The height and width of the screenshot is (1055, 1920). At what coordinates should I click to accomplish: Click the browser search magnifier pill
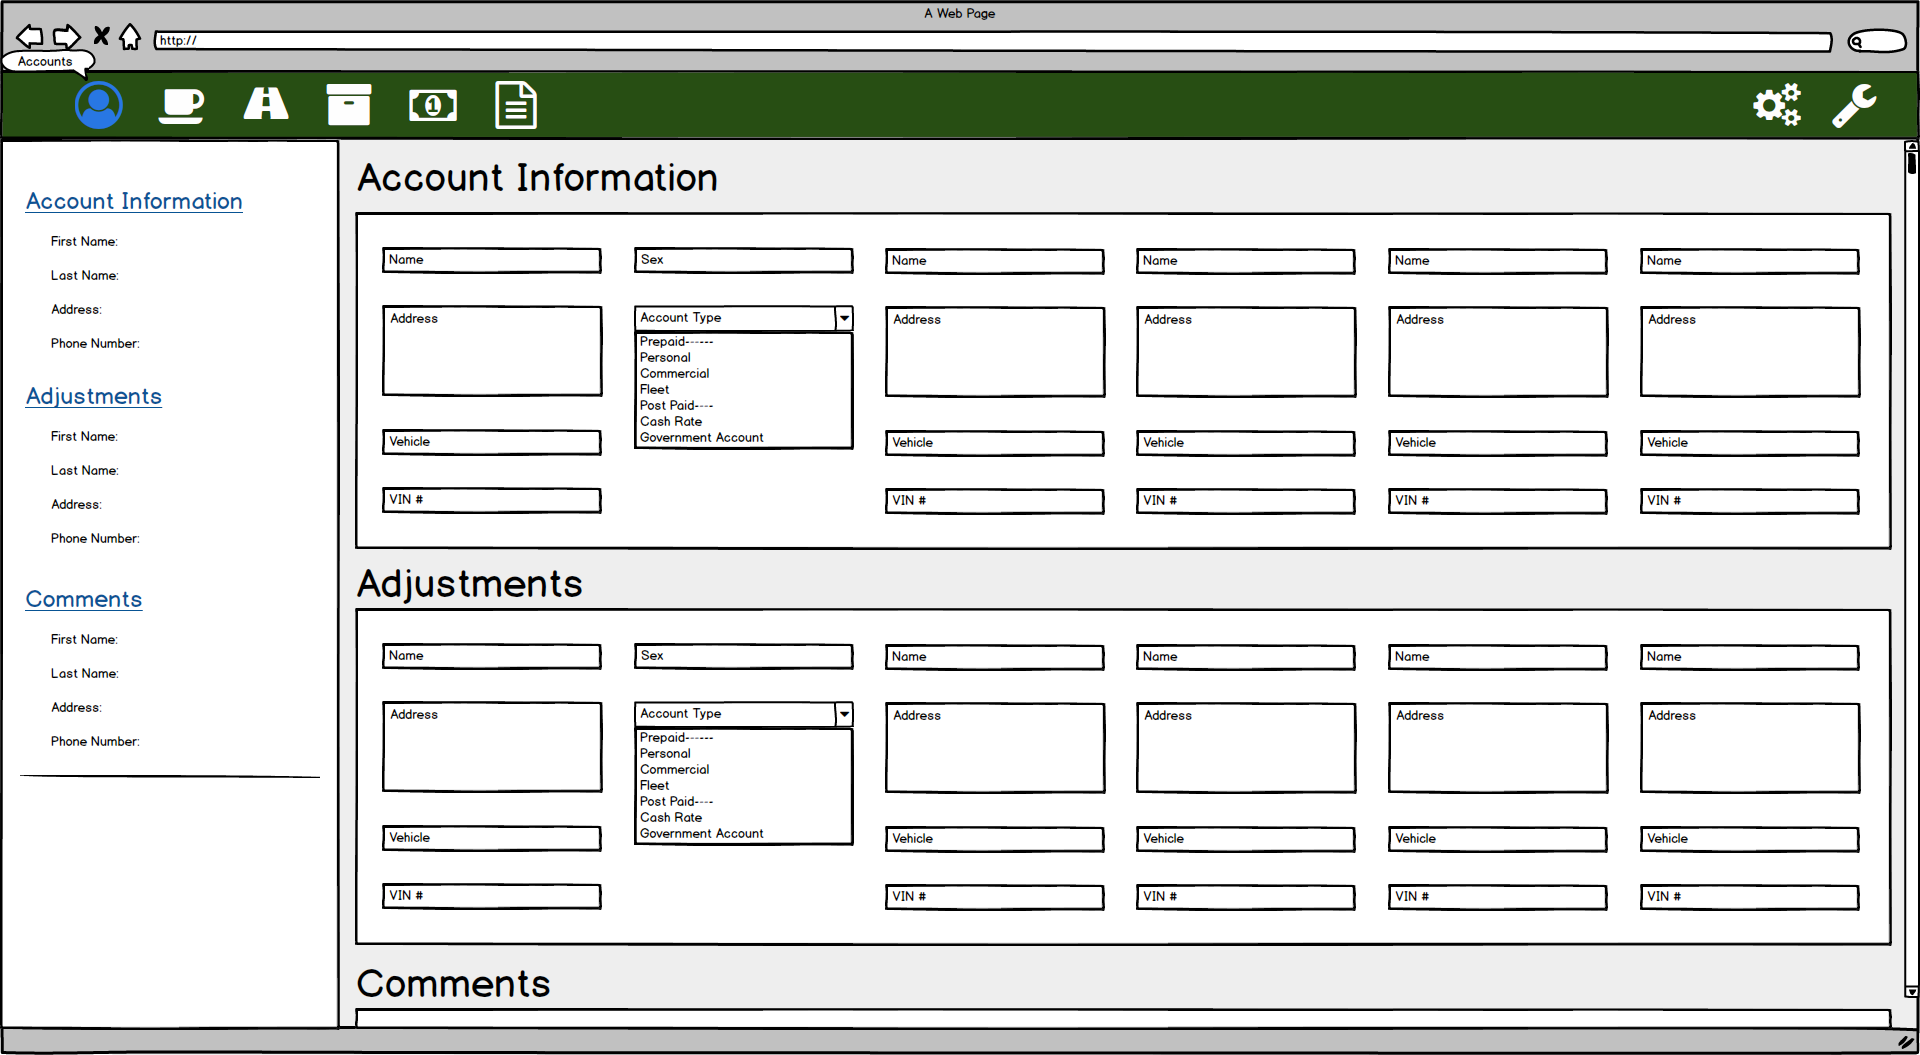(x=1877, y=41)
